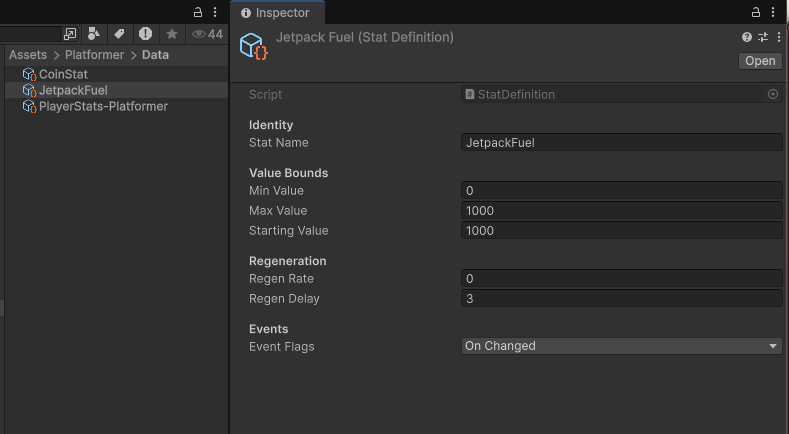The height and width of the screenshot is (434, 789).
Task: Click the Search by Label tag icon
Action: click(119, 34)
